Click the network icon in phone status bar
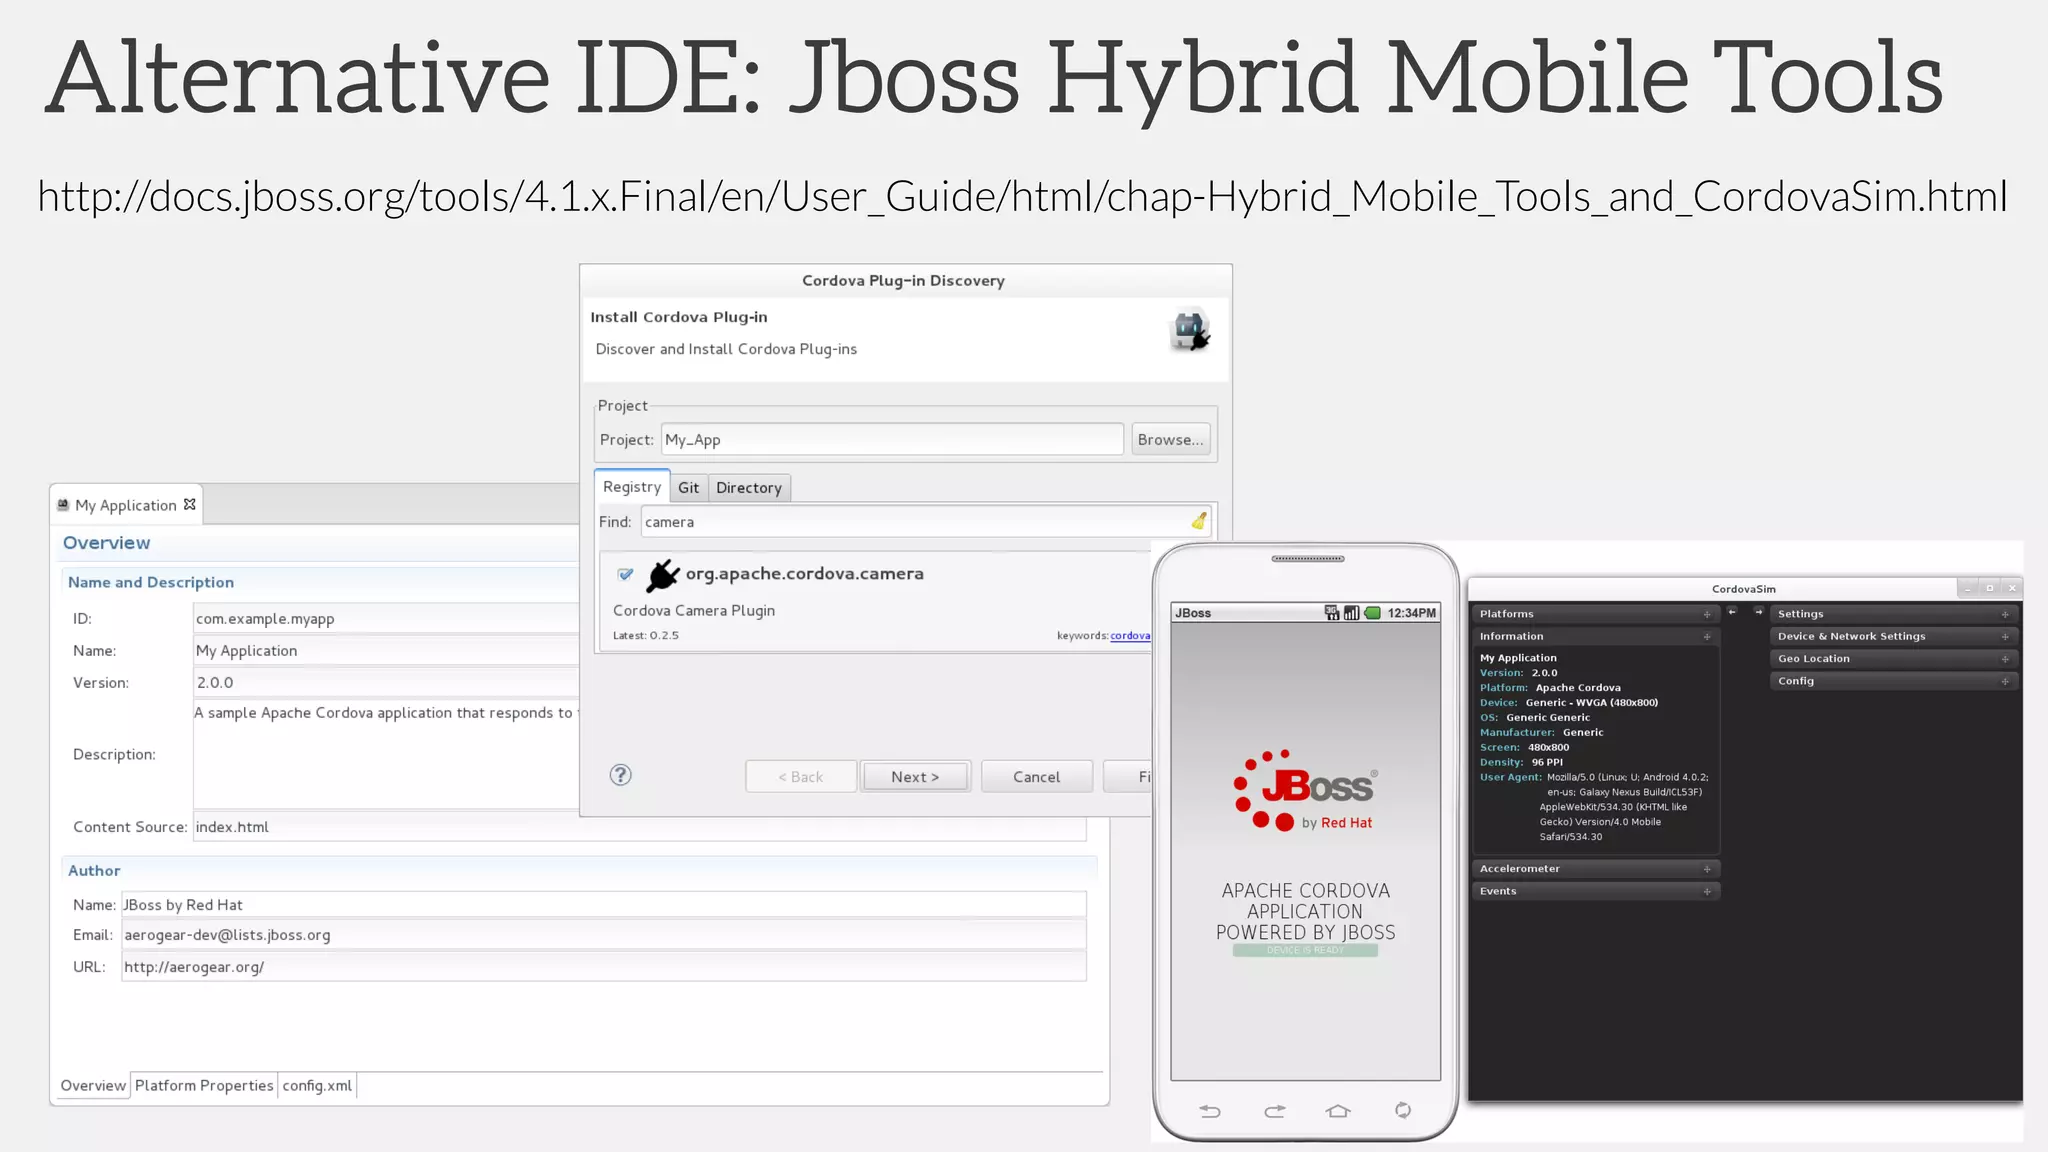This screenshot has width=2048, height=1152. (1332, 613)
